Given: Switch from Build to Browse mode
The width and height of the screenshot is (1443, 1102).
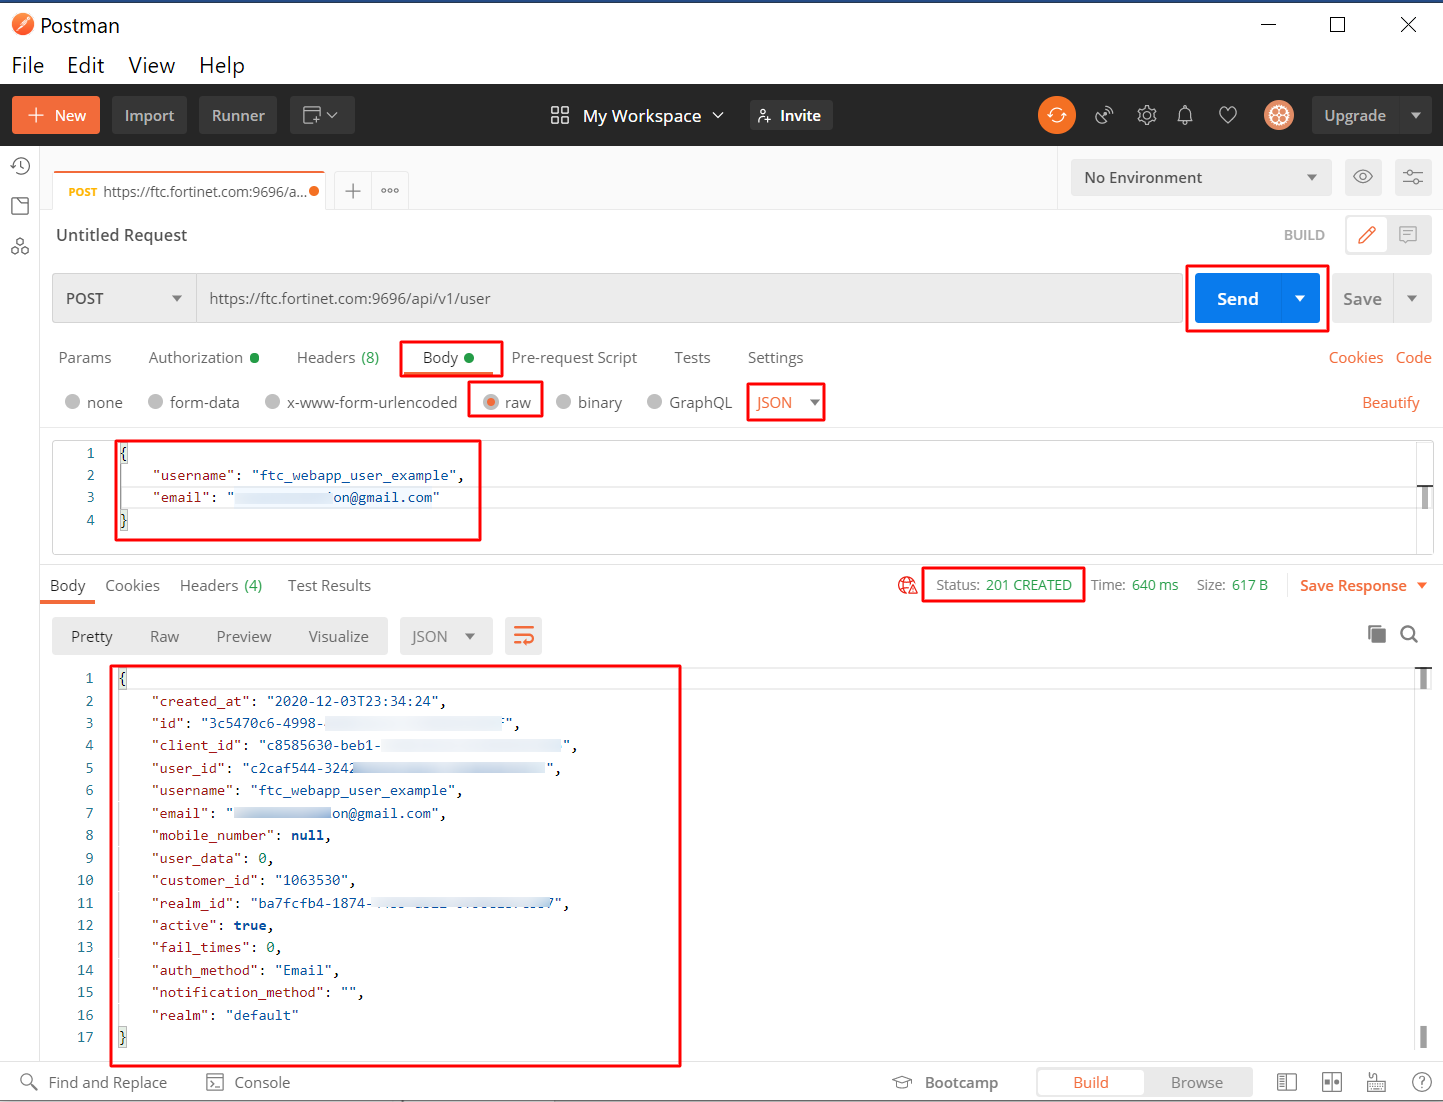Looking at the screenshot, I should pos(1197,1081).
